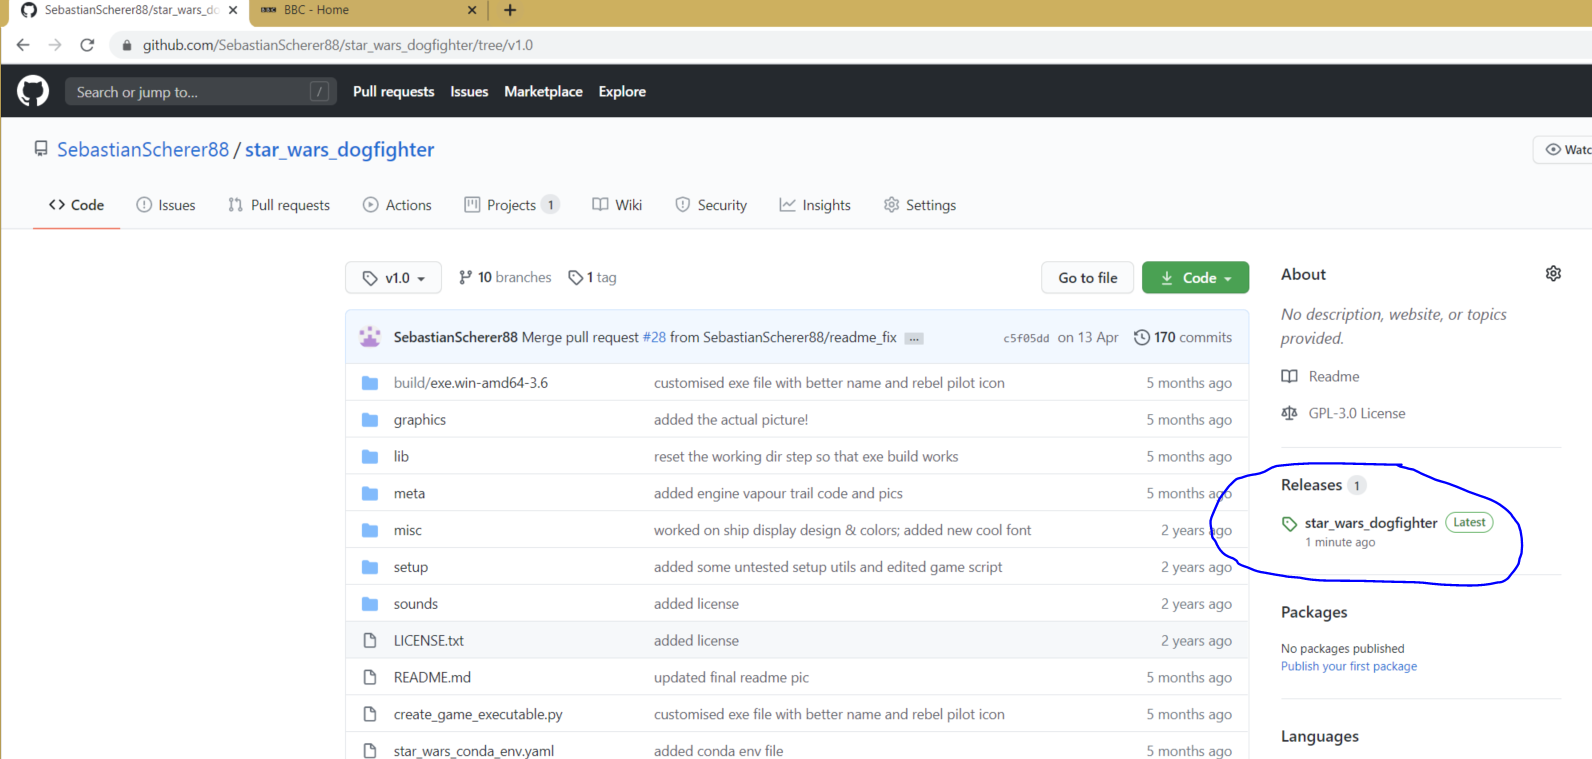Open the 170 commits history

click(1183, 338)
